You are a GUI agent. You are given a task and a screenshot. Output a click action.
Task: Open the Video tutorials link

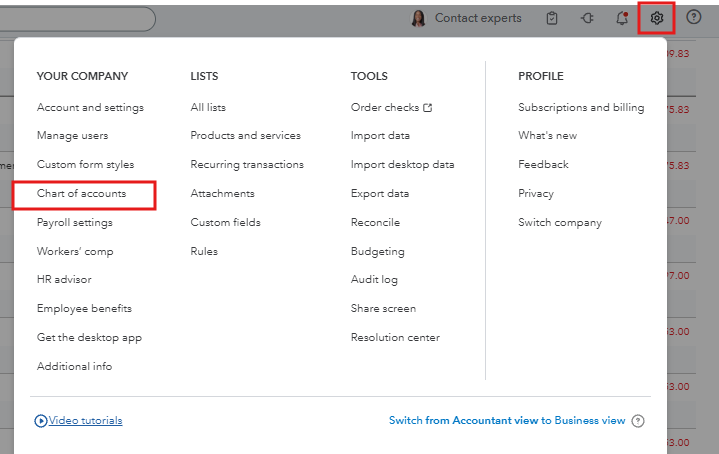(85, 421)
